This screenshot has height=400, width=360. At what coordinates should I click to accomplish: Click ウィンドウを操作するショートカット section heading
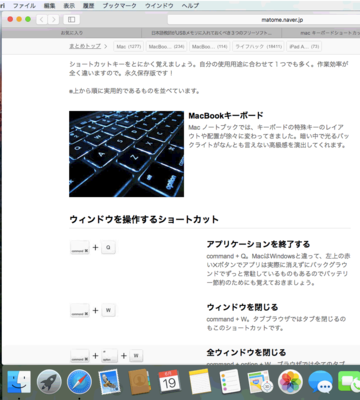[x=144, y=219]
